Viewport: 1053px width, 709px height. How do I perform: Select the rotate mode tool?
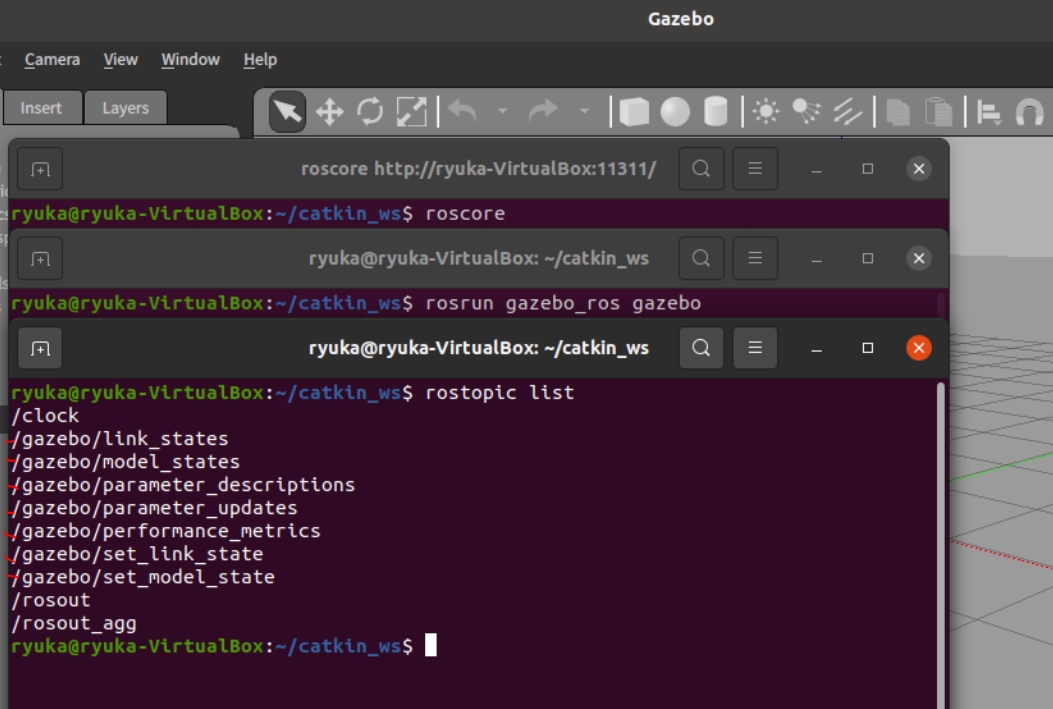(370, 111)
